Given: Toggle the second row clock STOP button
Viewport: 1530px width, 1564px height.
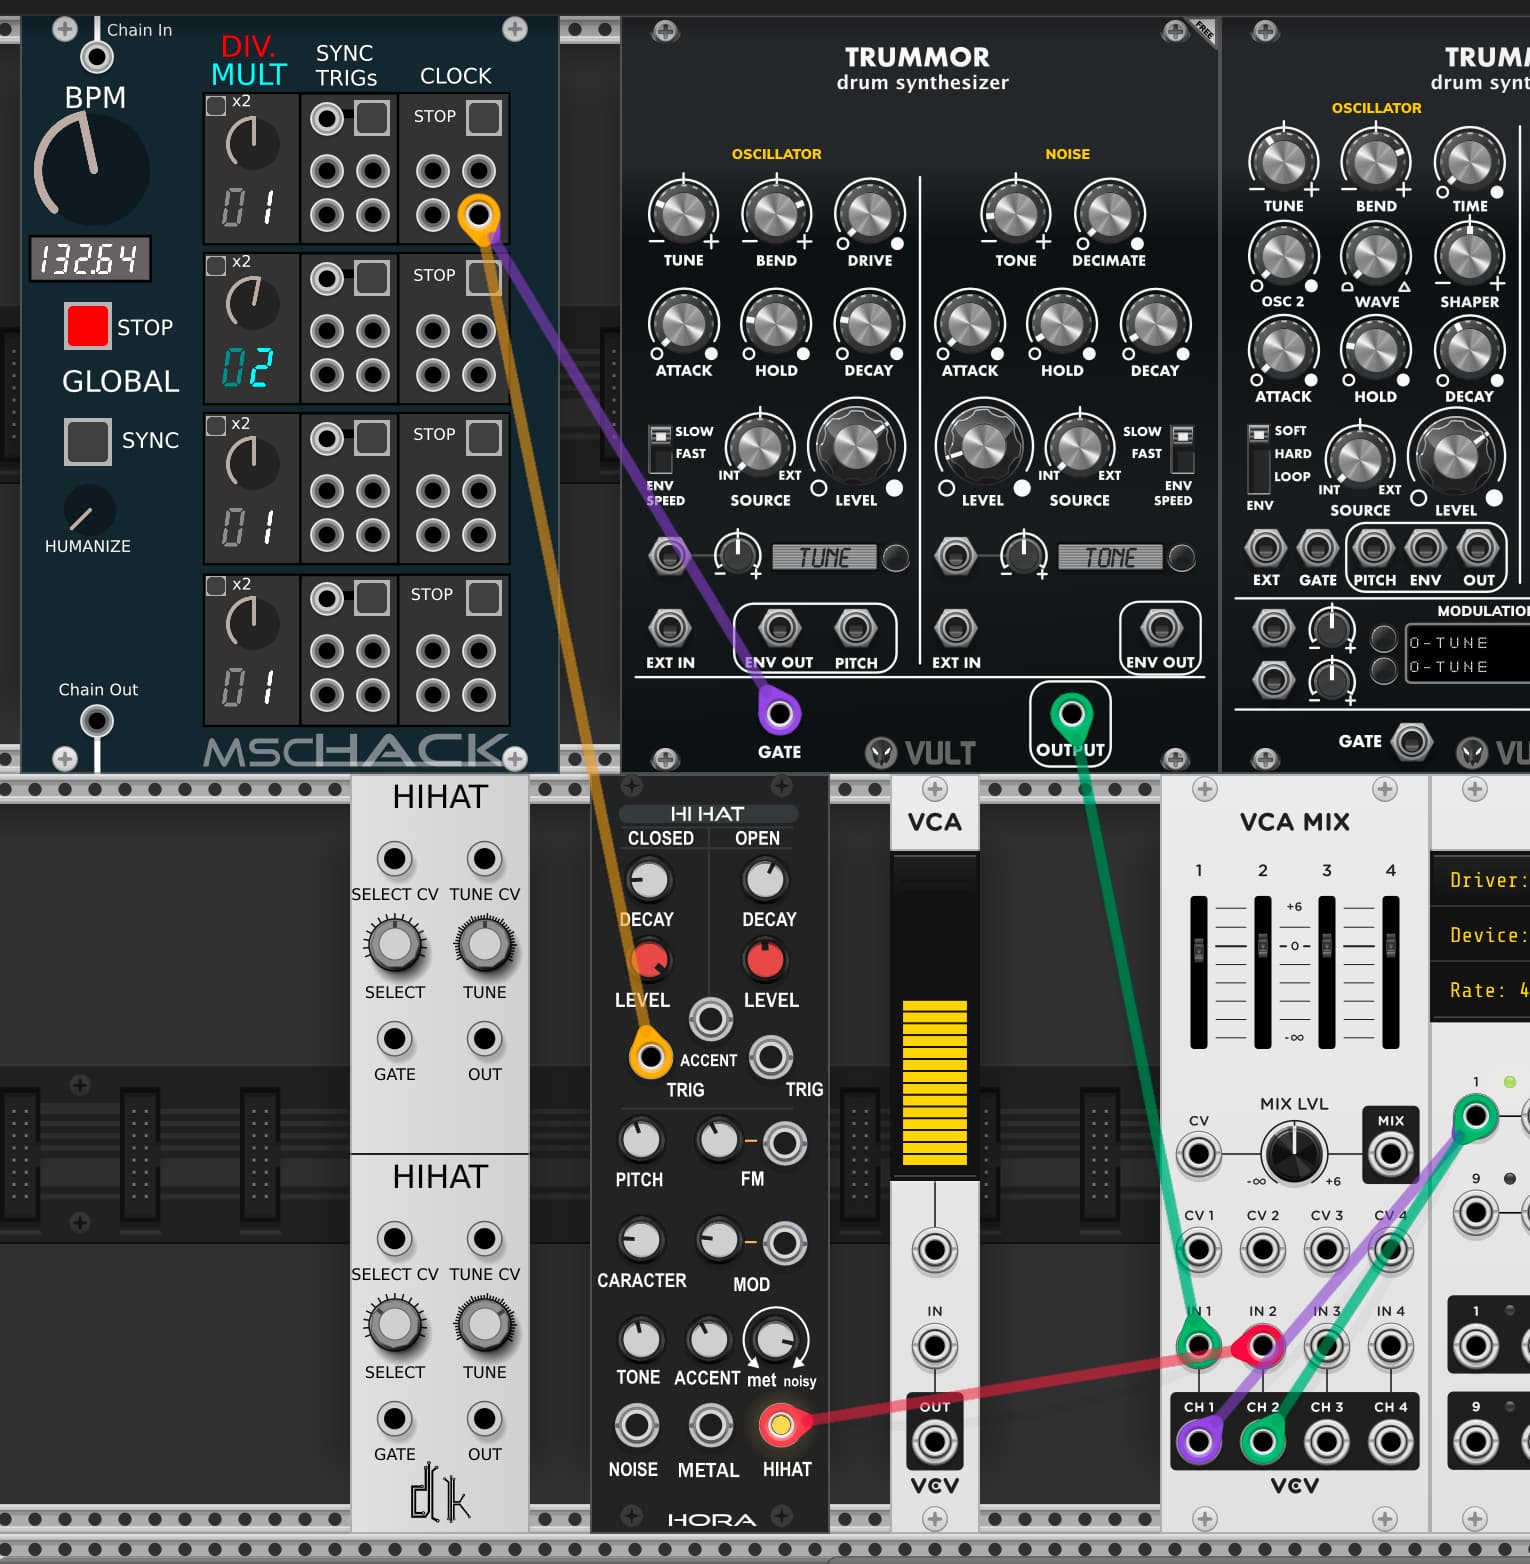Looking at the screenshot, I should [484, 277].
